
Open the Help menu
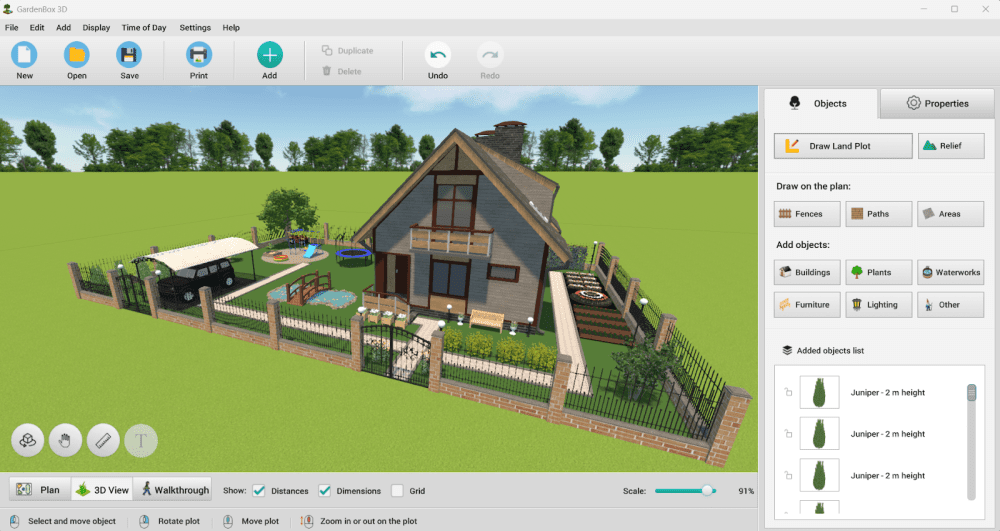[231, 27]
